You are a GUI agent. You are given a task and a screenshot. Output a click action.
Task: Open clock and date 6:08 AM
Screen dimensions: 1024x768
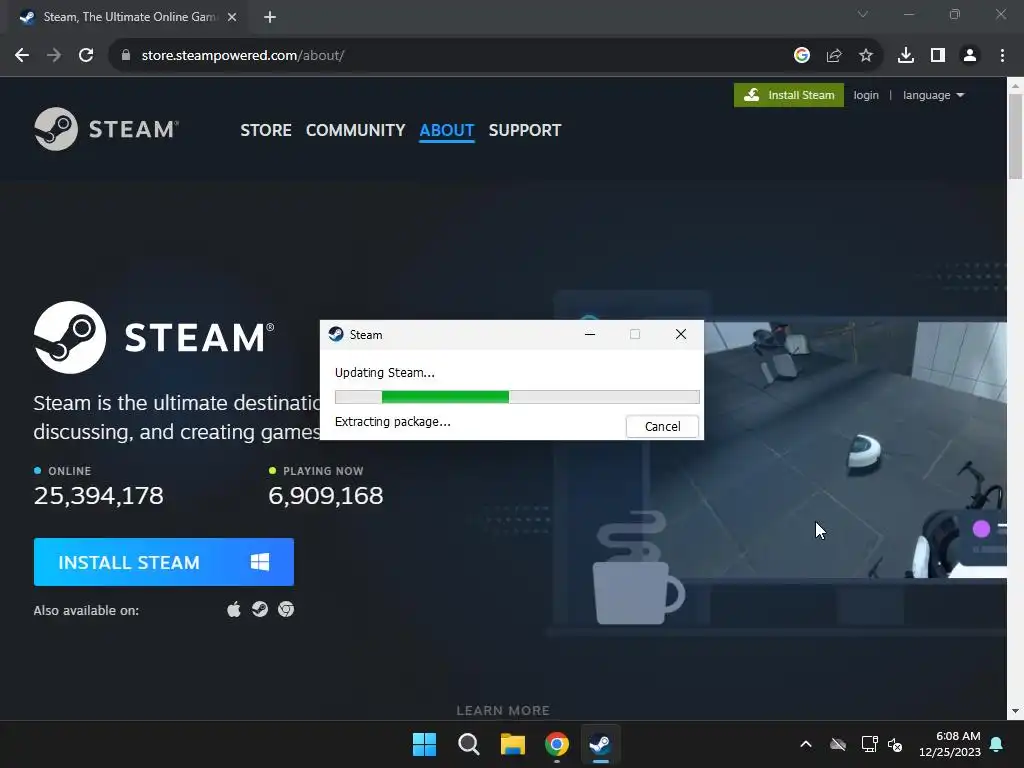pos(950,744)
